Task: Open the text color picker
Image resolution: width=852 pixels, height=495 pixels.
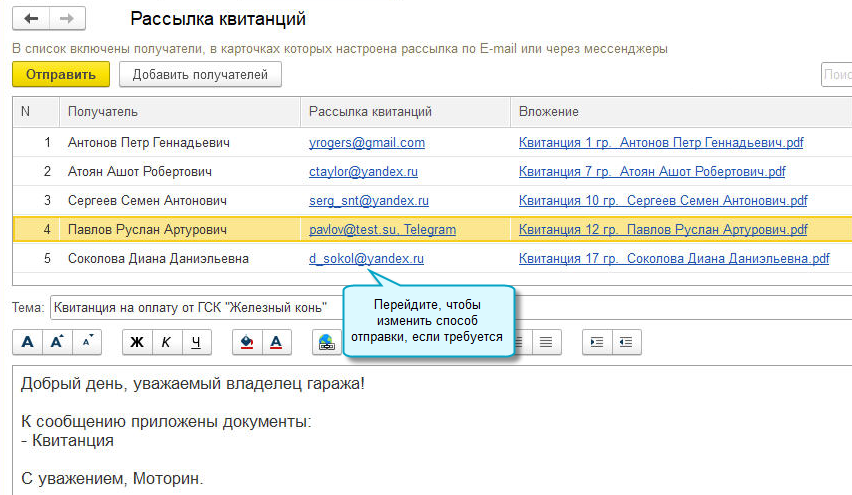Action: [275, 342]
